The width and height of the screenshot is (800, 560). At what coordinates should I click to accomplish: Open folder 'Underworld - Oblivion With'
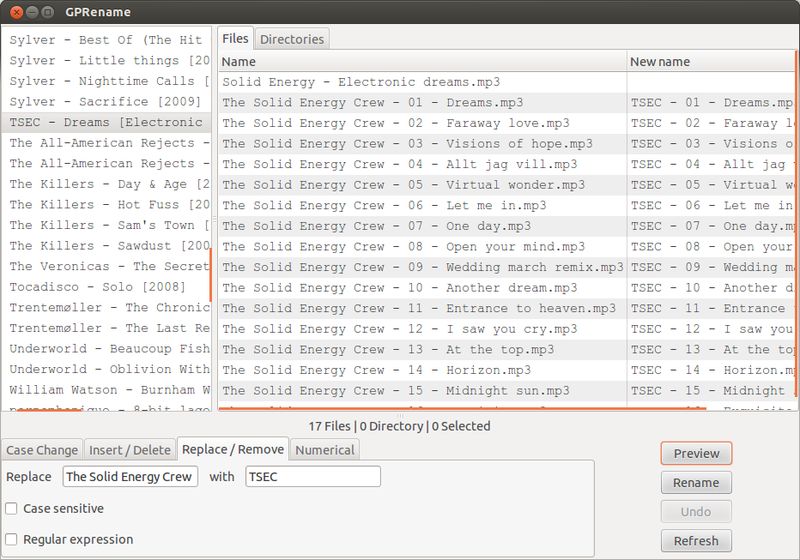106,369
